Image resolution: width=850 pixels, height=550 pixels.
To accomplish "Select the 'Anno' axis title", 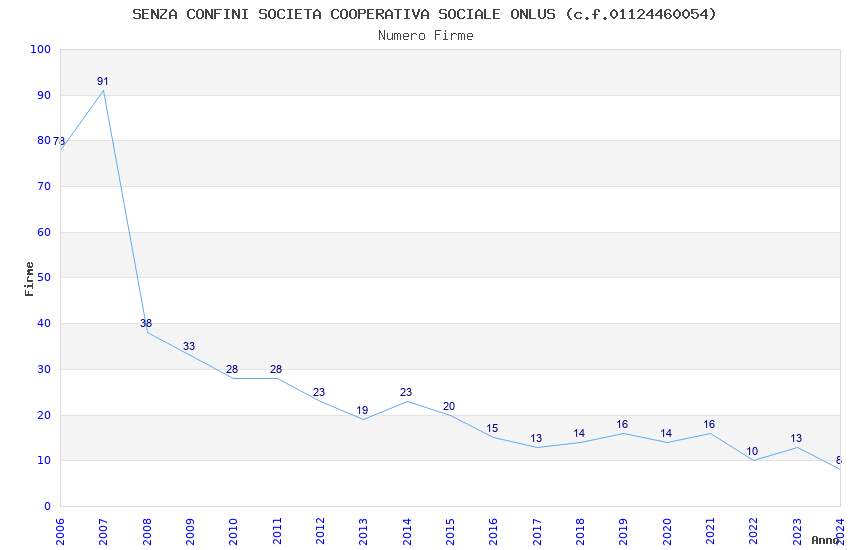I will tap(825, 540).
